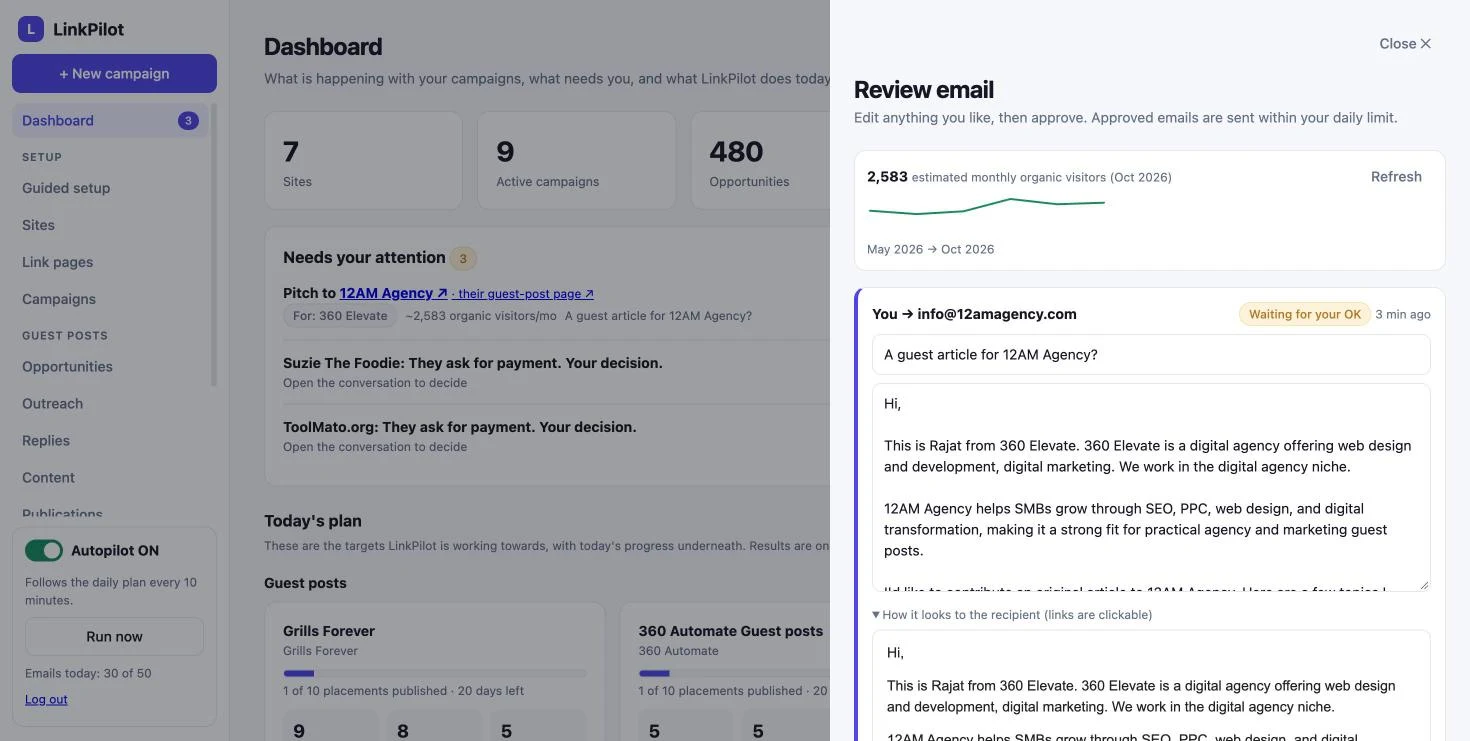Screen dimensions: 1470x741
Task: Open the ToolMato.org payment decision
Action: (460, 427)
